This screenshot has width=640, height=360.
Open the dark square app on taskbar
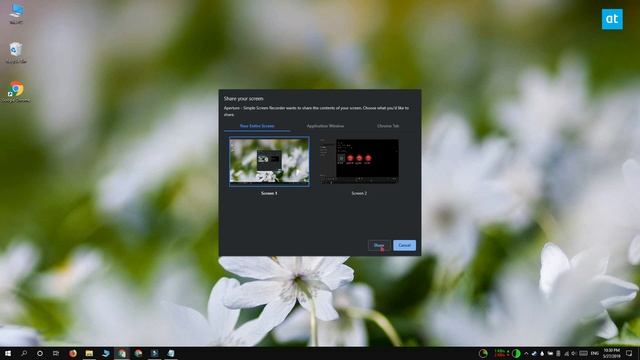click(154, 353)
